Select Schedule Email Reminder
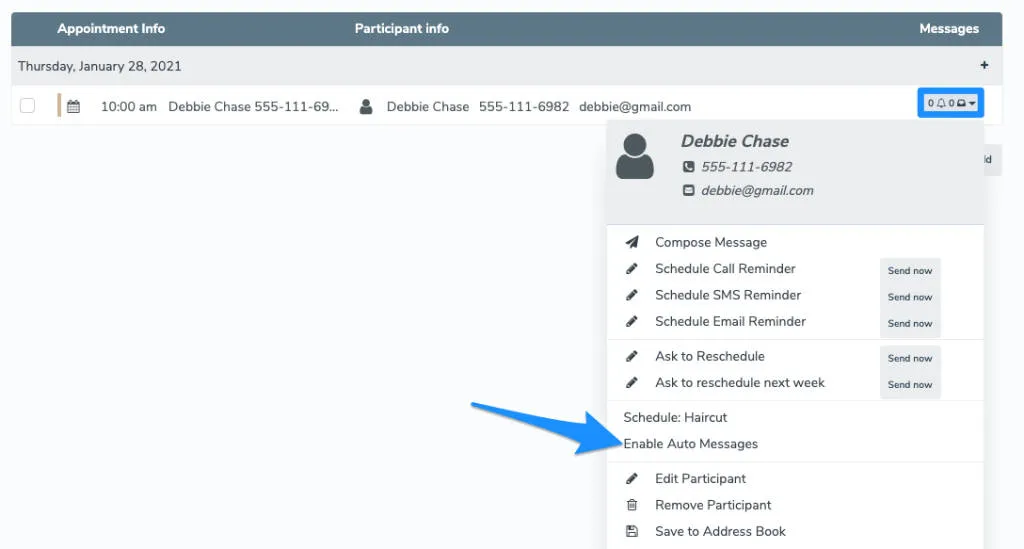 (x=730, y=321)
